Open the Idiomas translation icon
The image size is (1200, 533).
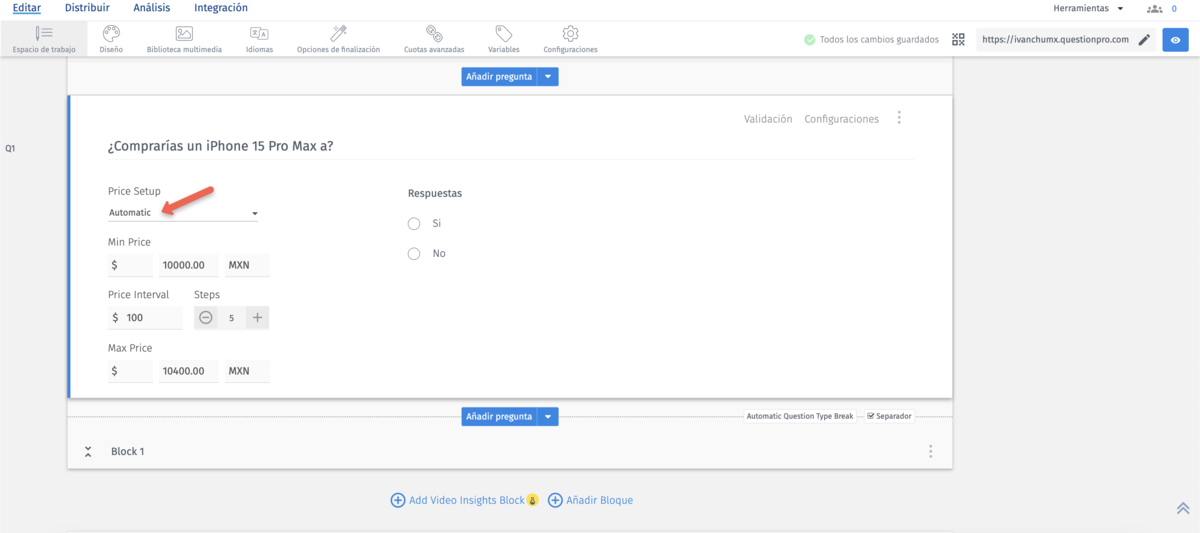[x=259, y=33]
